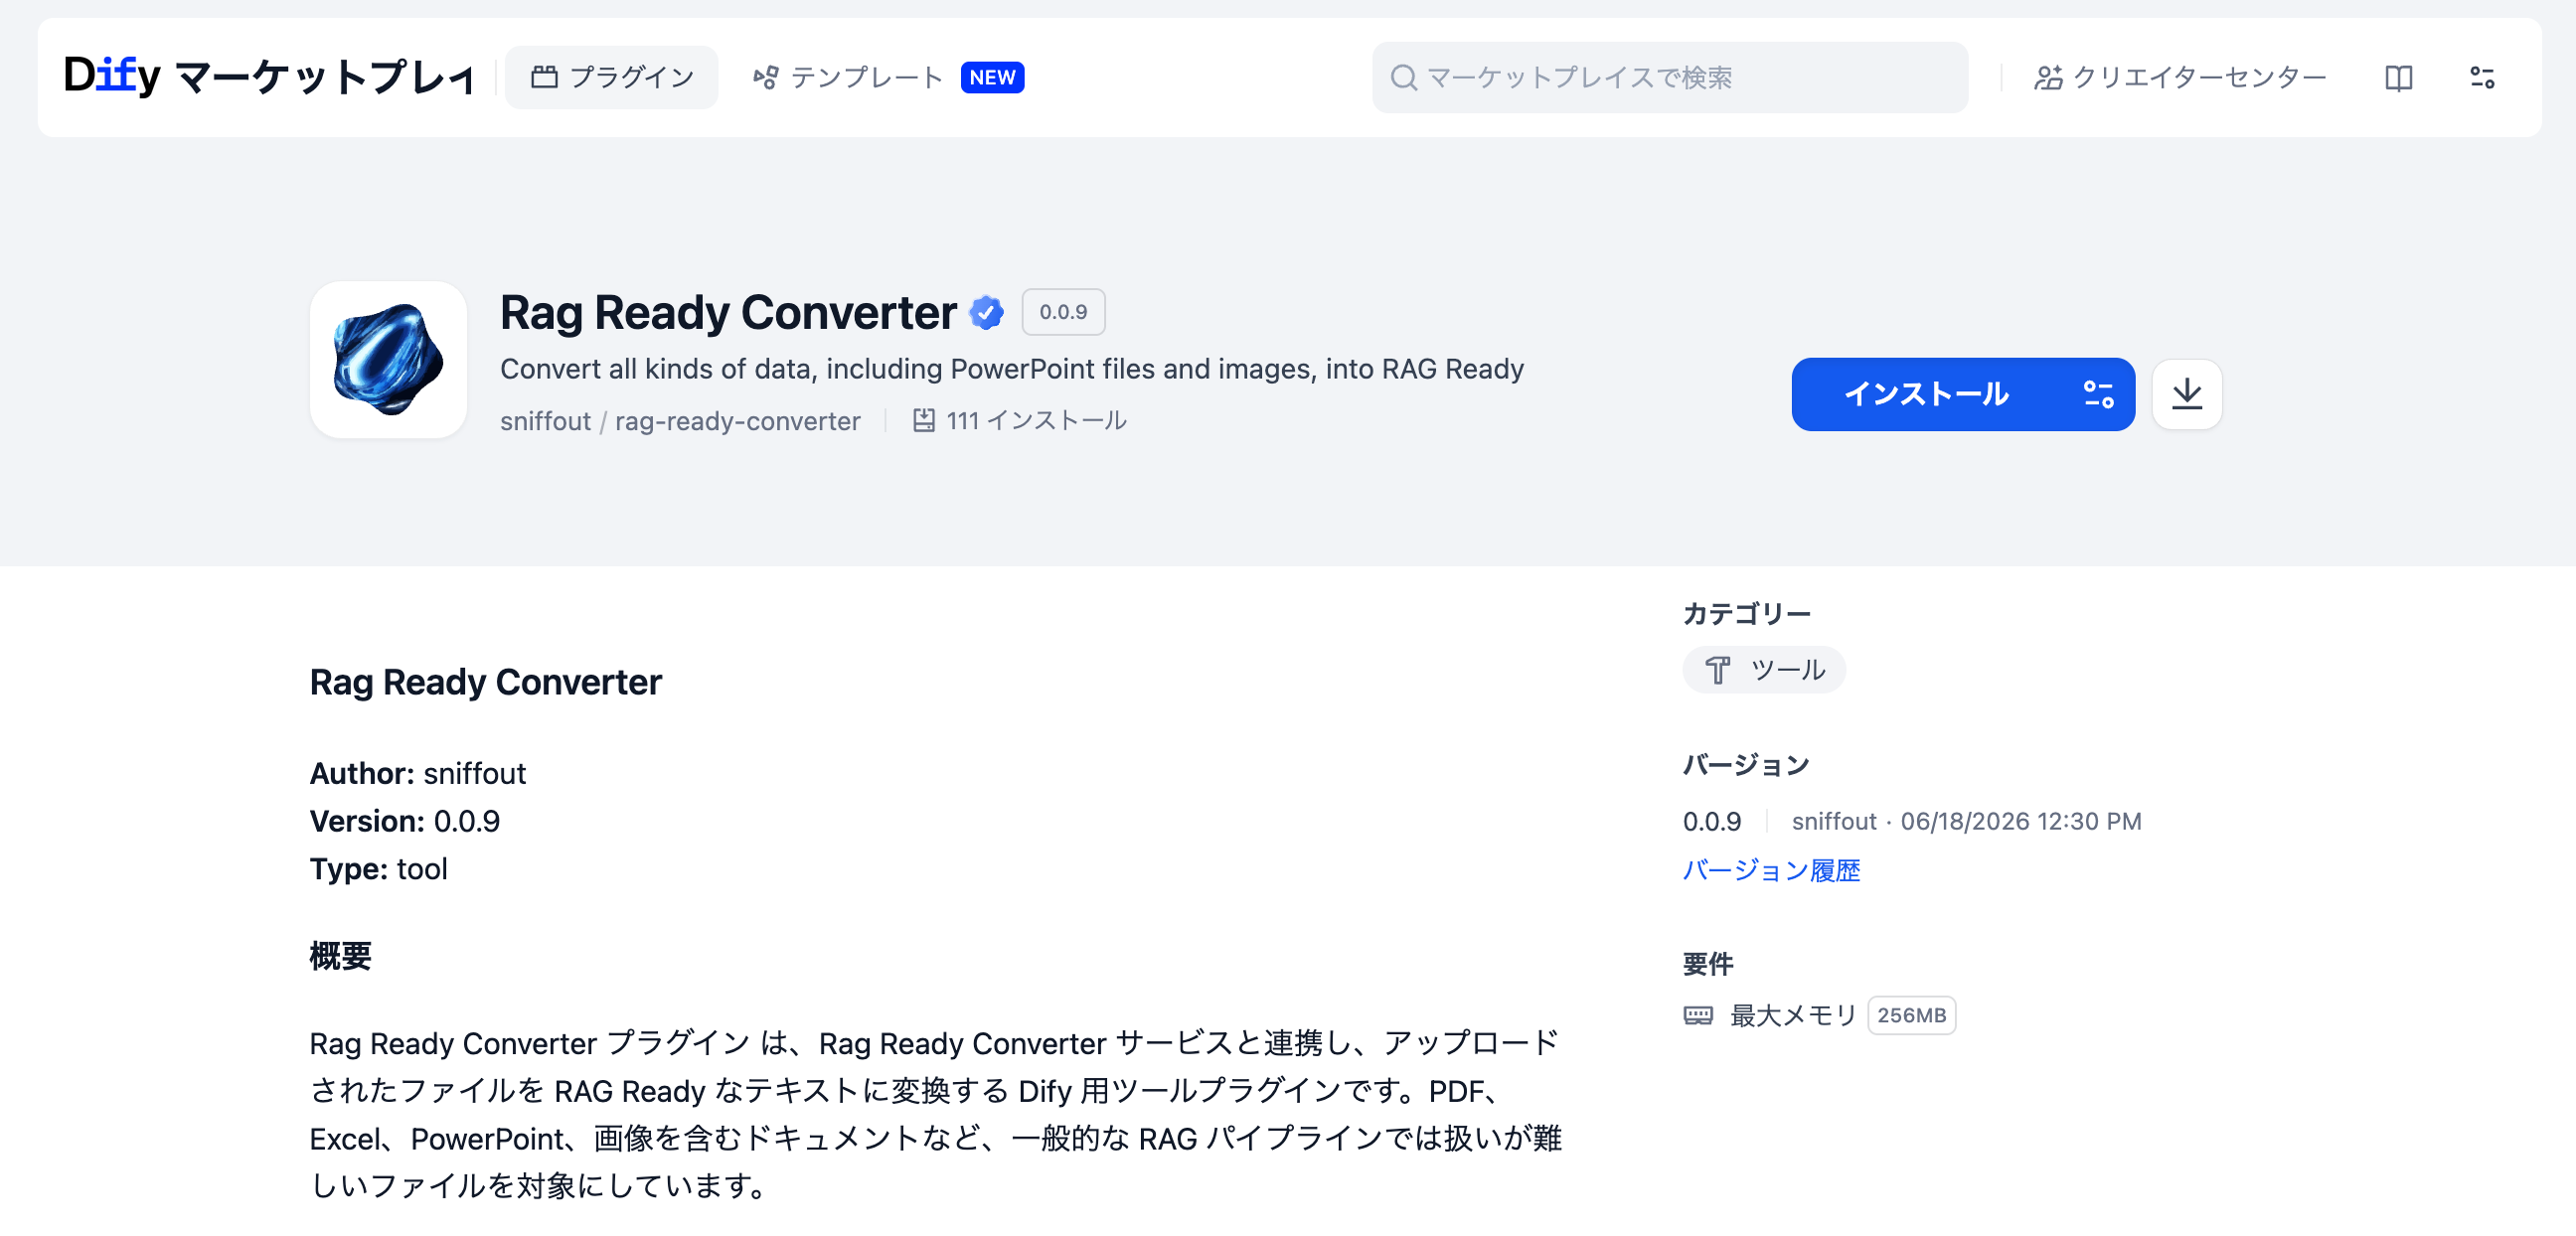Screen dimensions: 2576x1236
Task: Open install options sliders on blue button
Action: tap(2098, 394)
